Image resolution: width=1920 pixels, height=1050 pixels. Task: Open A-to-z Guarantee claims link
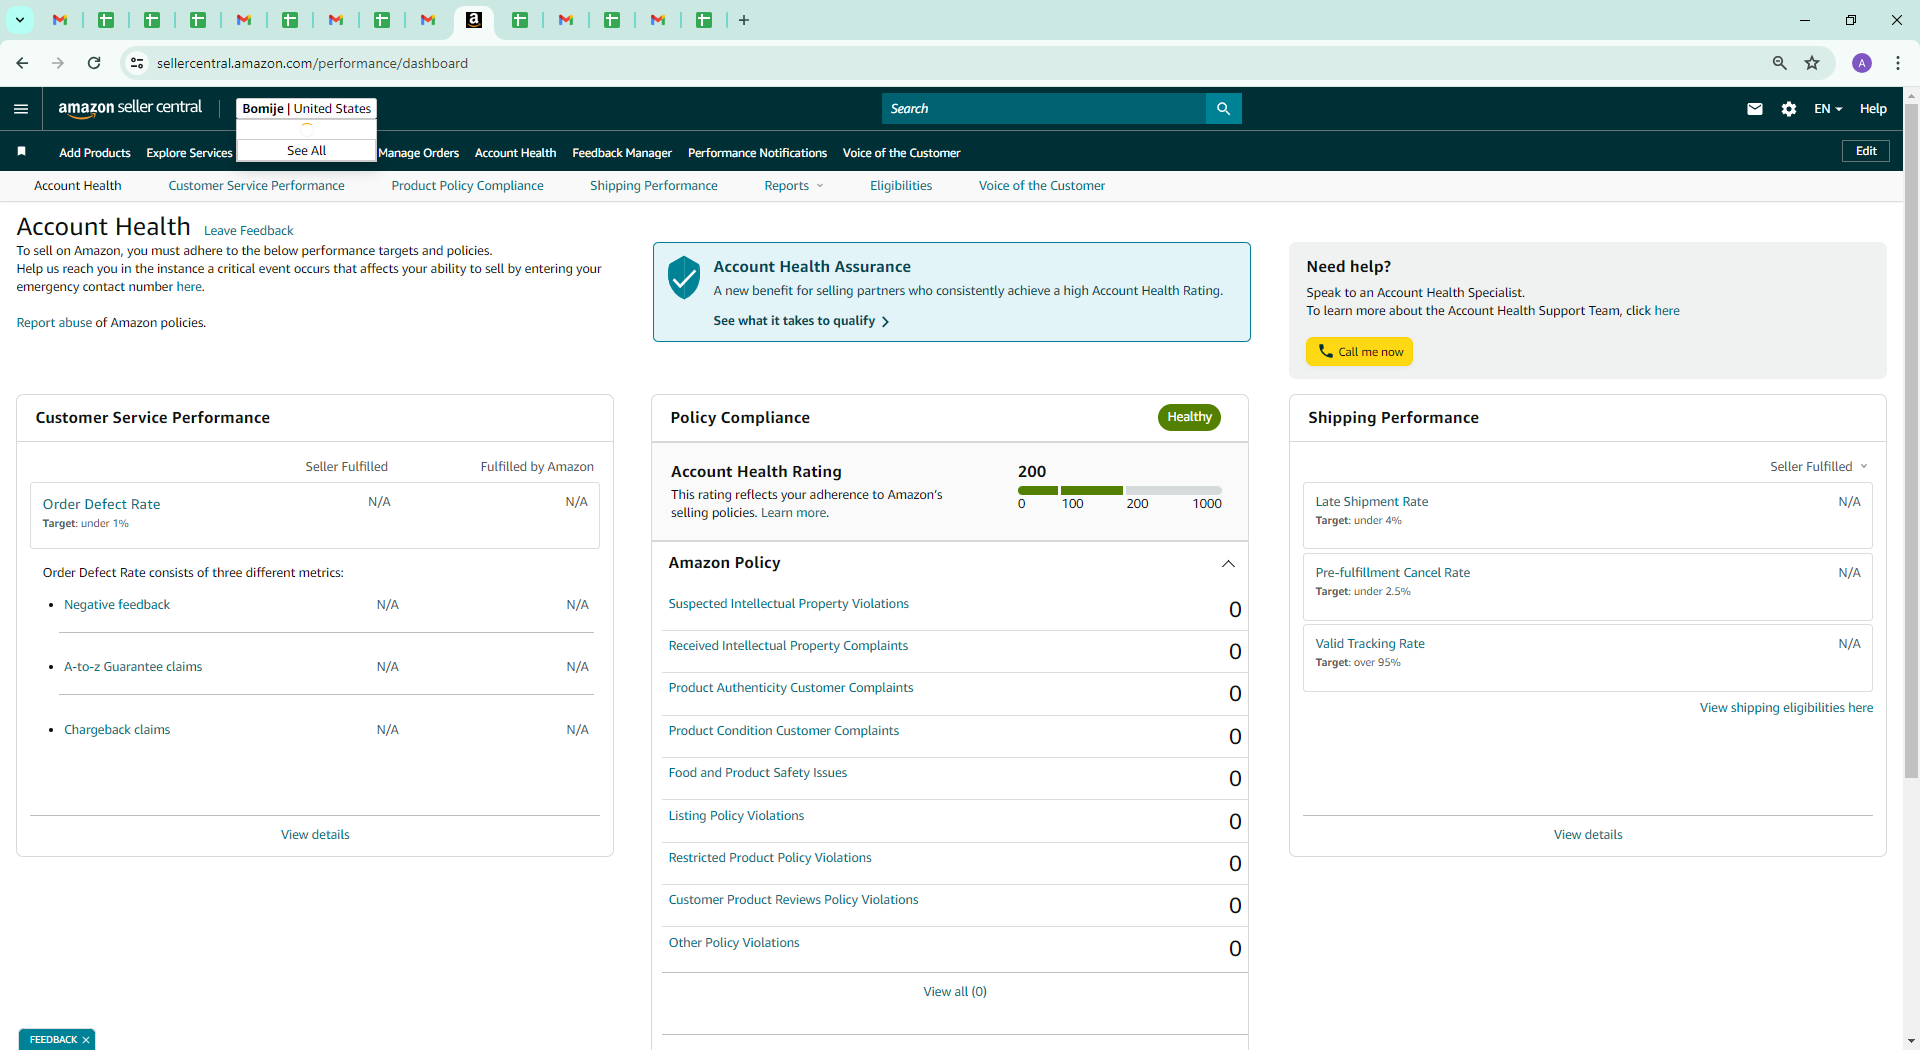(x=133, y=667)
